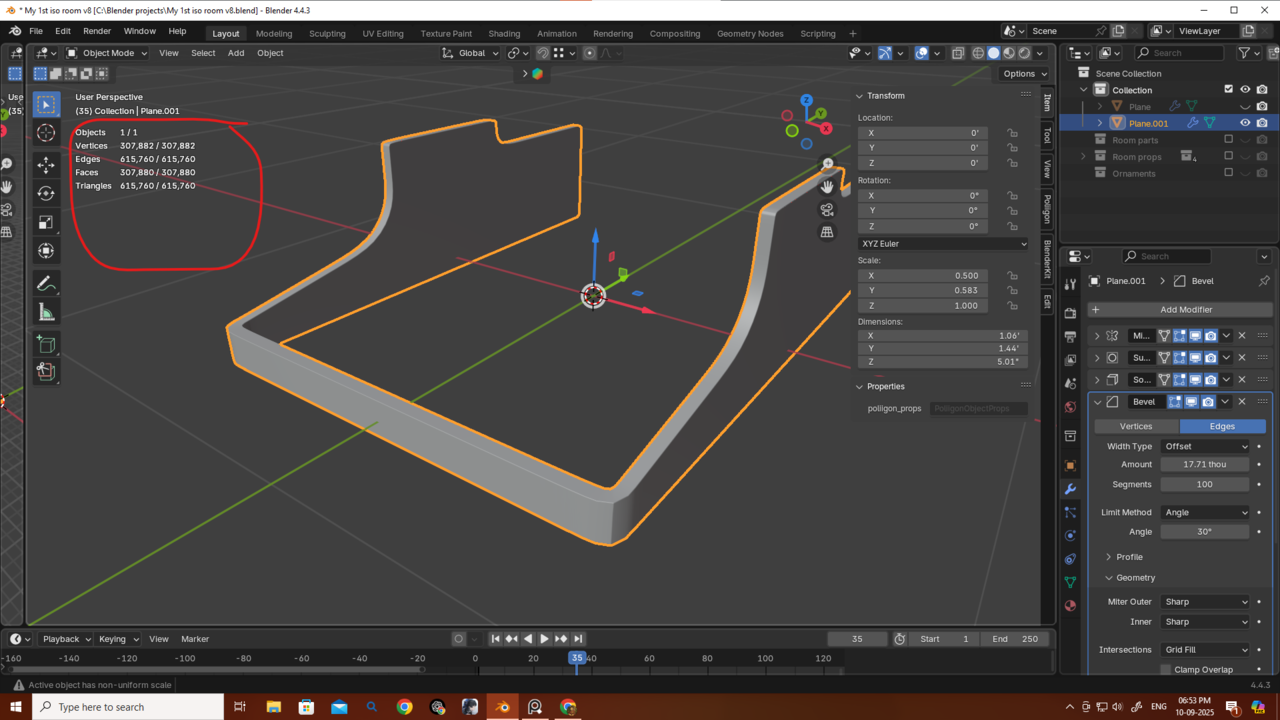
Task: Open the Width Type Offset dropdown
Action: [1205, 446]
